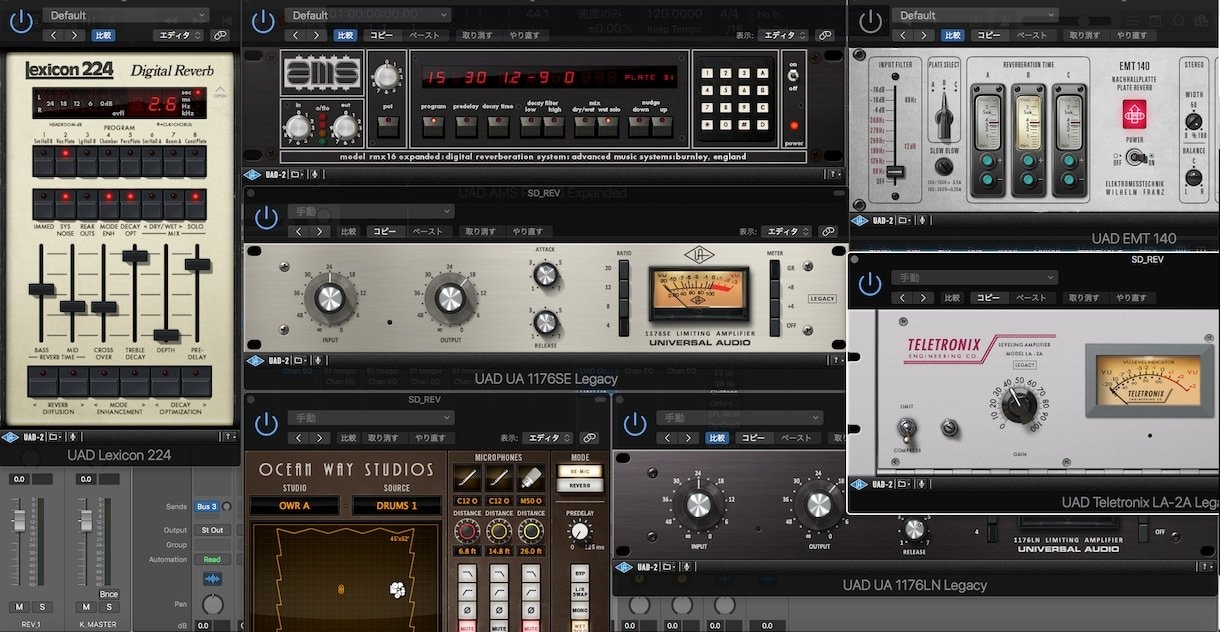The width and height of the screenshot is (1220, 632).
Task: Toggle the Ocean Way Studios plugin power icon
Action: pyautogui.click(x=265, y=425)
